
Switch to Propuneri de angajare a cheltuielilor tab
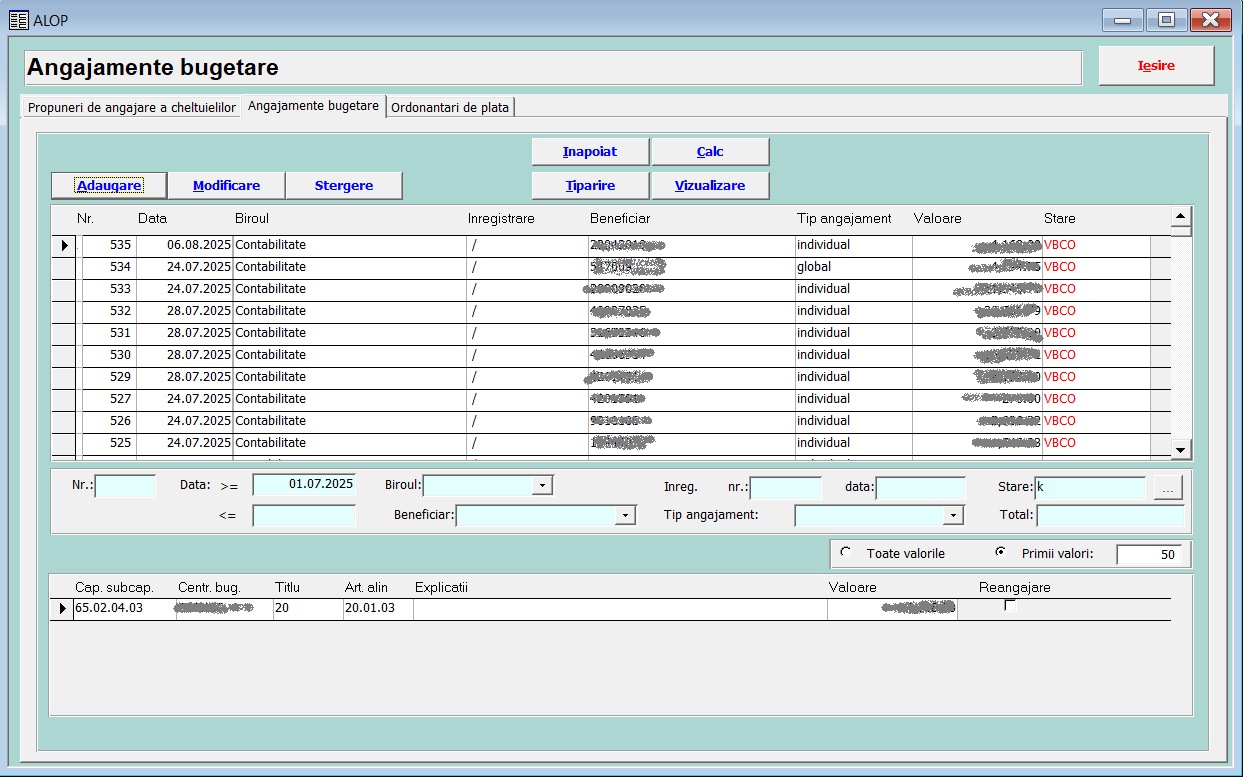tap(131, 107)
